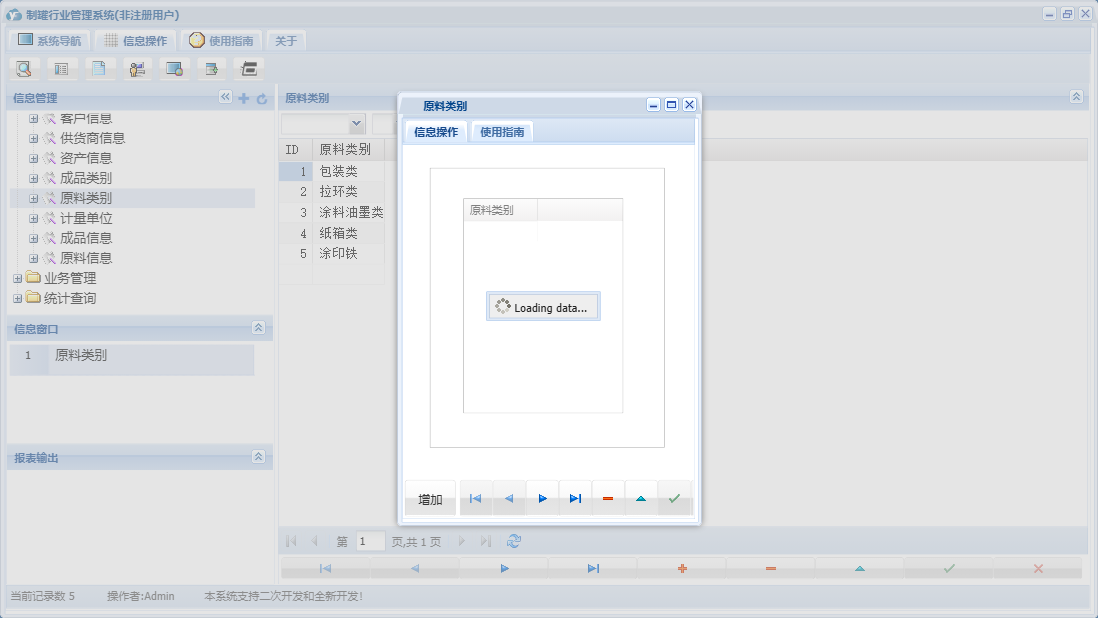Viewport: 1098px width, 618px height.
Task: Select 原料类别 in the tree
Action: pos(86,198)
